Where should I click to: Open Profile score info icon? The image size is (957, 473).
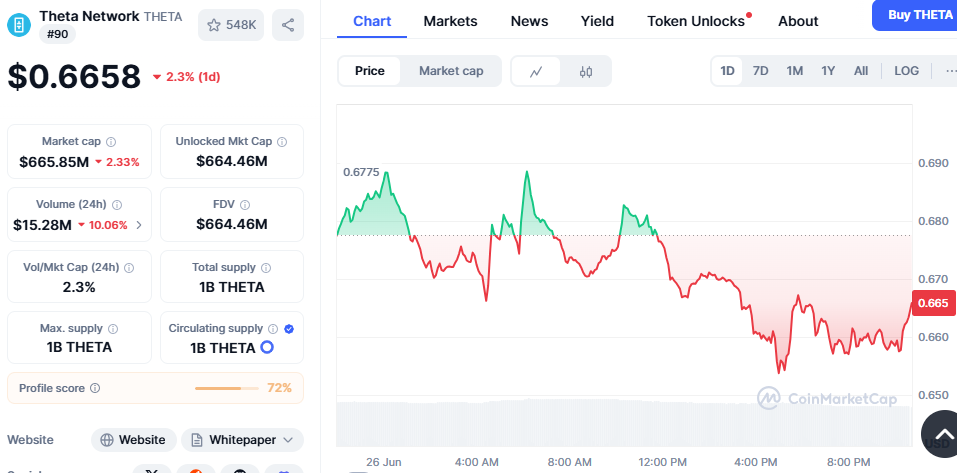tap(95, 388)
